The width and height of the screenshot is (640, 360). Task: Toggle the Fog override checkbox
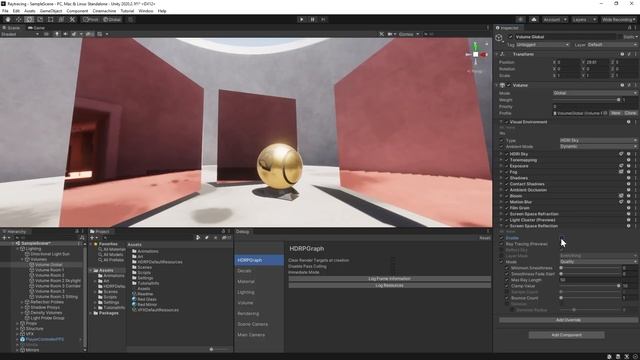pos(507,172)
